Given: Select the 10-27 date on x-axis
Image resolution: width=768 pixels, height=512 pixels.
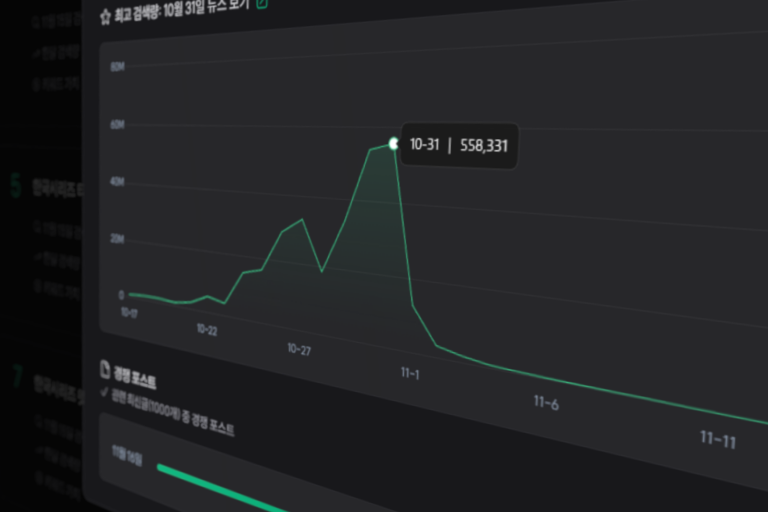Looking at the screenshot, I should click(299, 349).
